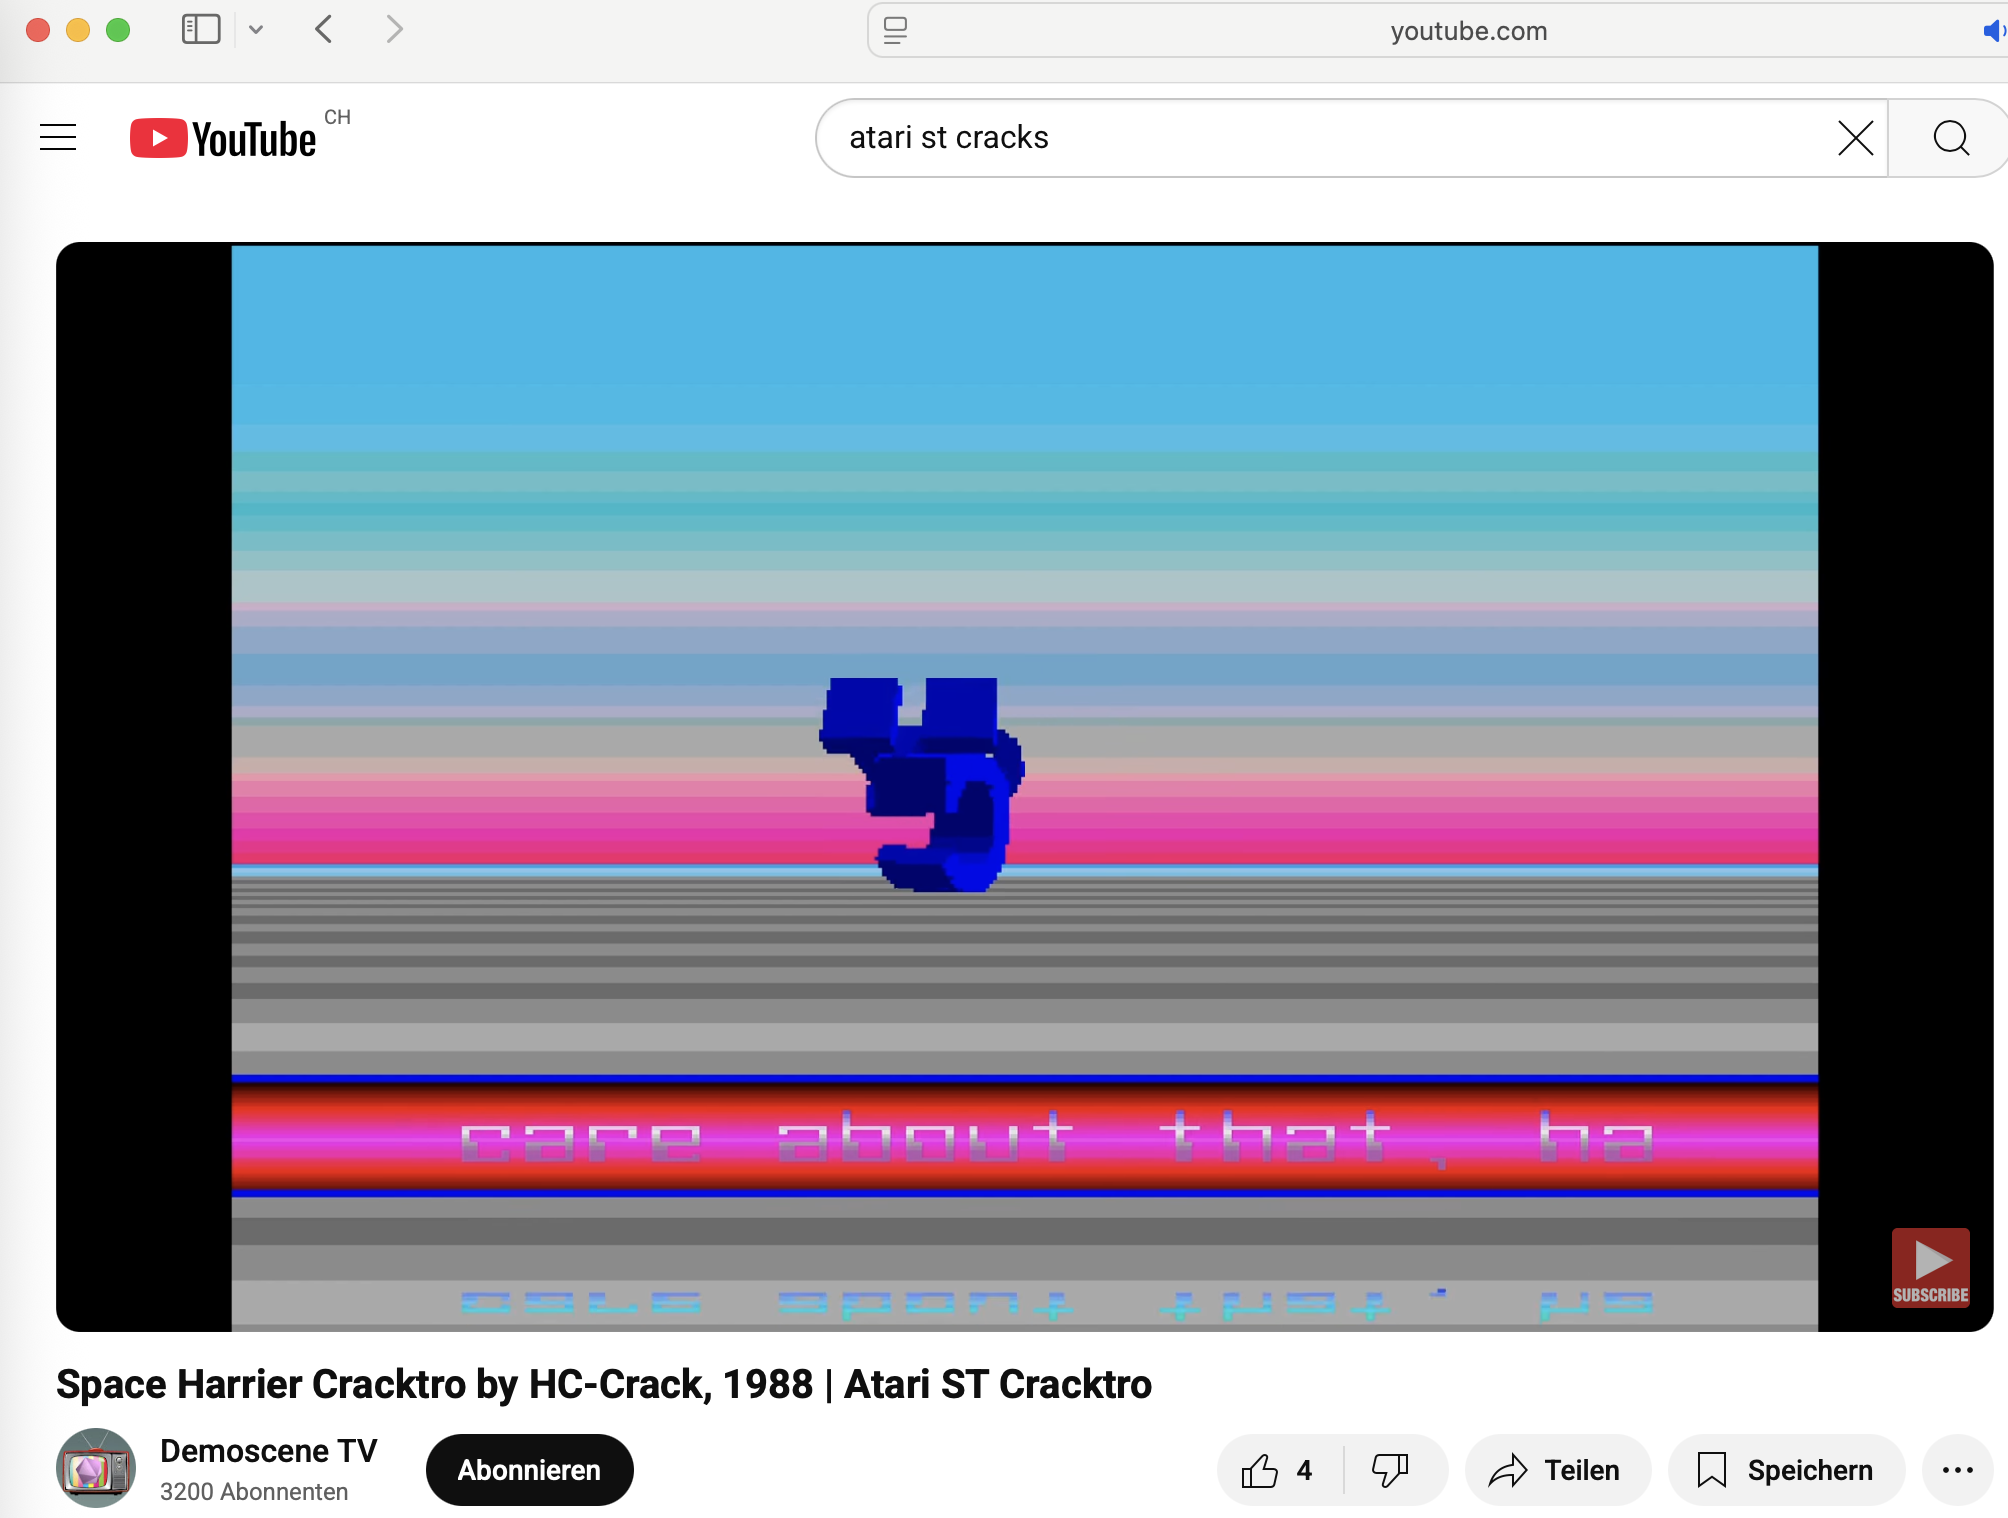Mute the tab using address bar speaker icon
2008x1518 pixels.
click(1992, 31)
